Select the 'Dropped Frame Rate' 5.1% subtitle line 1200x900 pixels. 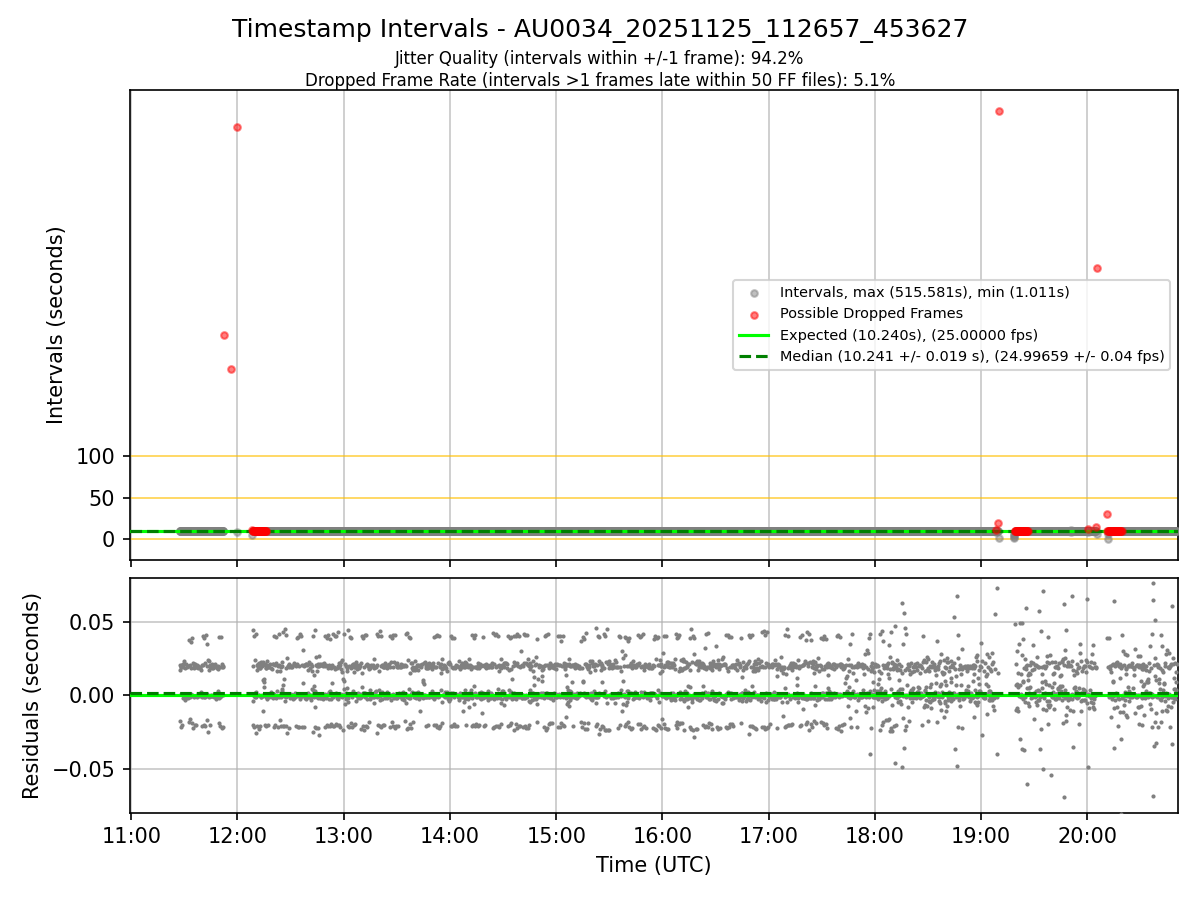tap(600, 80)
